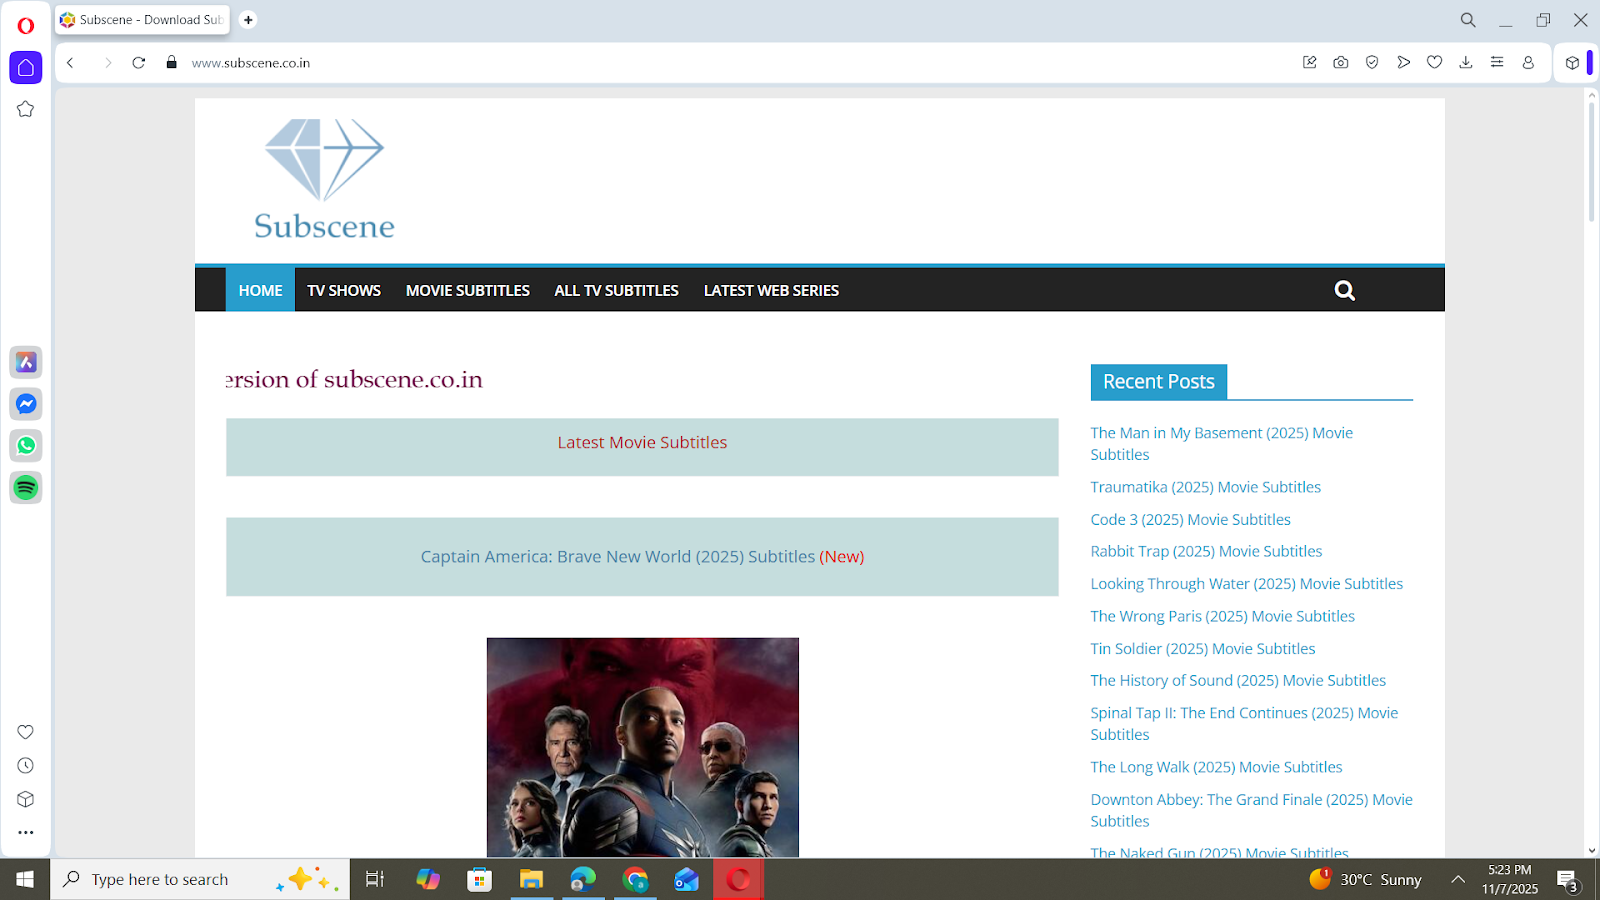Toggle the VPN shield badge
This screenshot has height=900, width=1600.
pos(1372,62)
